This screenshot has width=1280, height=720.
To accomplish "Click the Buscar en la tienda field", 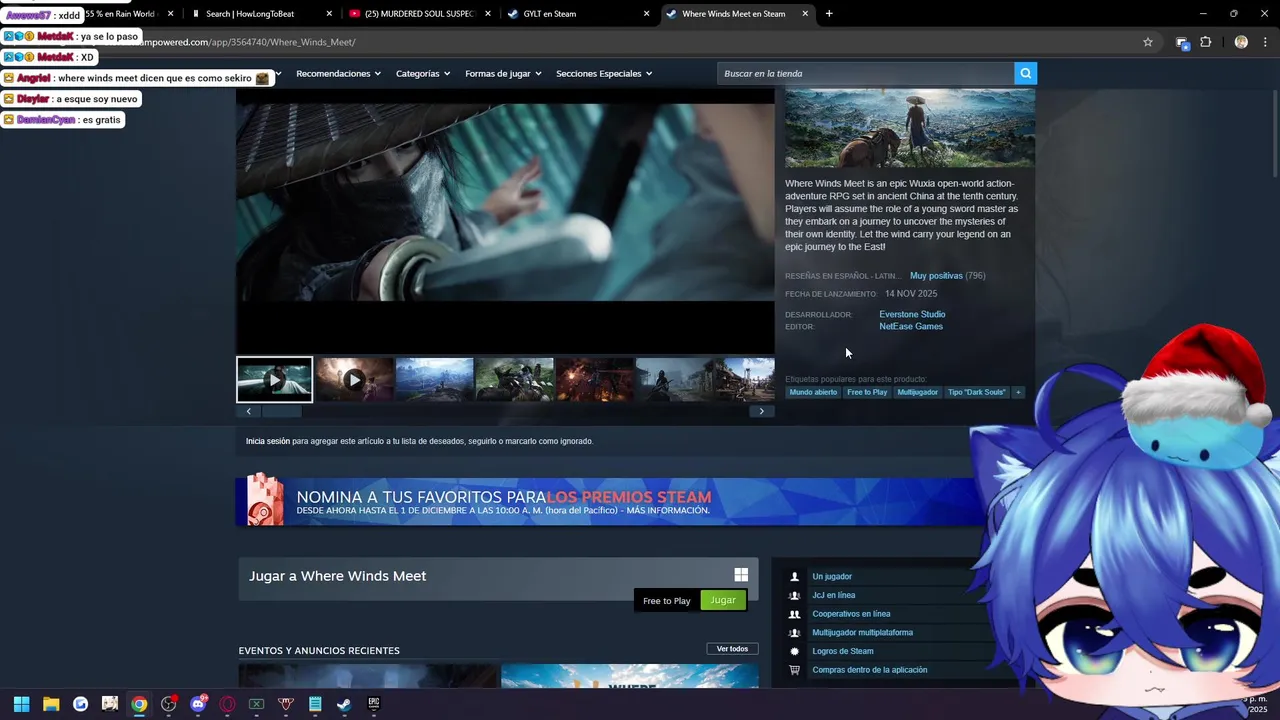I will coord(866,73).
